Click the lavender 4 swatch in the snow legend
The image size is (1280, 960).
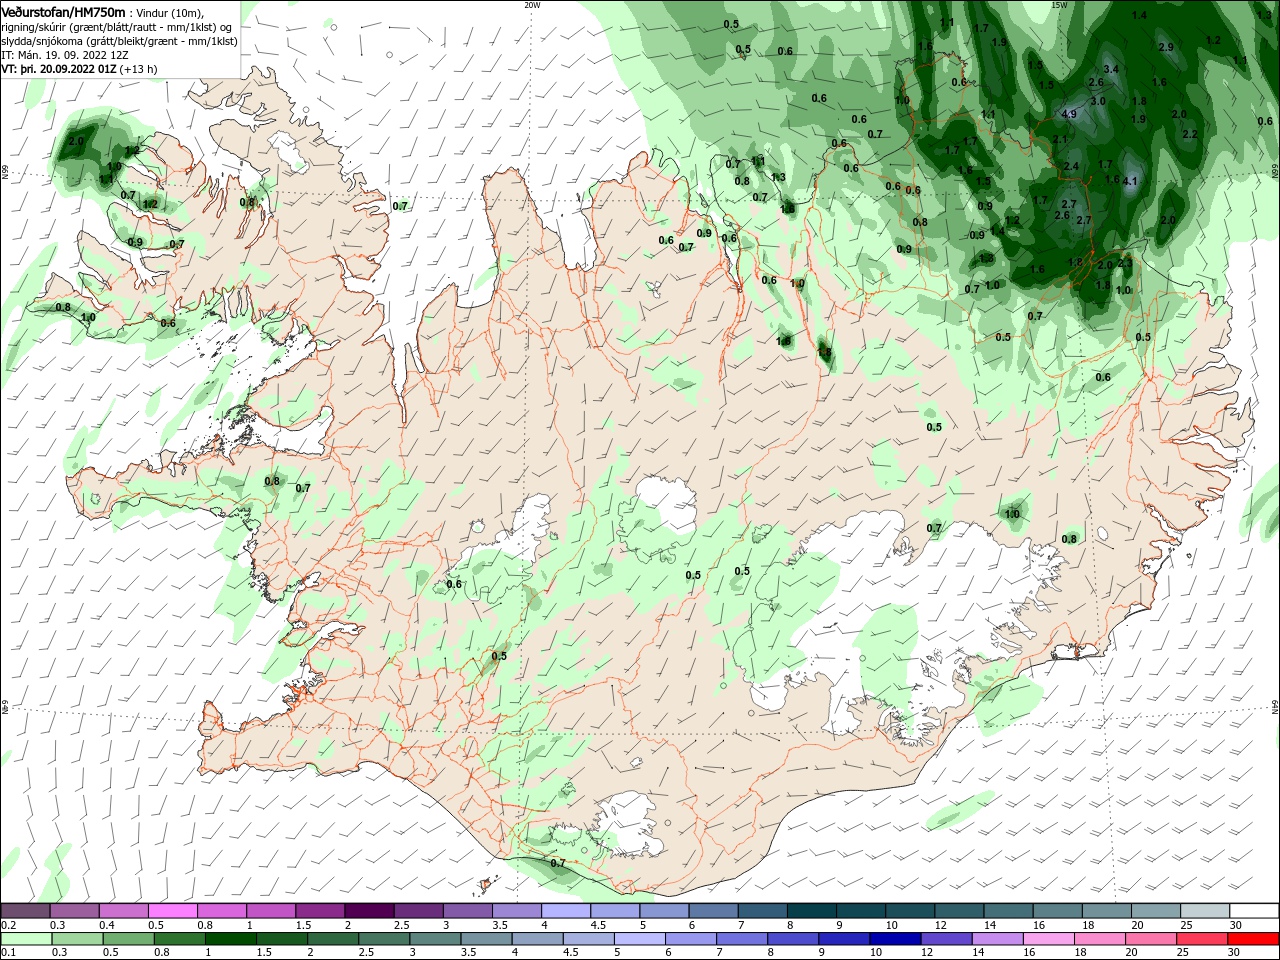[565, 911]
